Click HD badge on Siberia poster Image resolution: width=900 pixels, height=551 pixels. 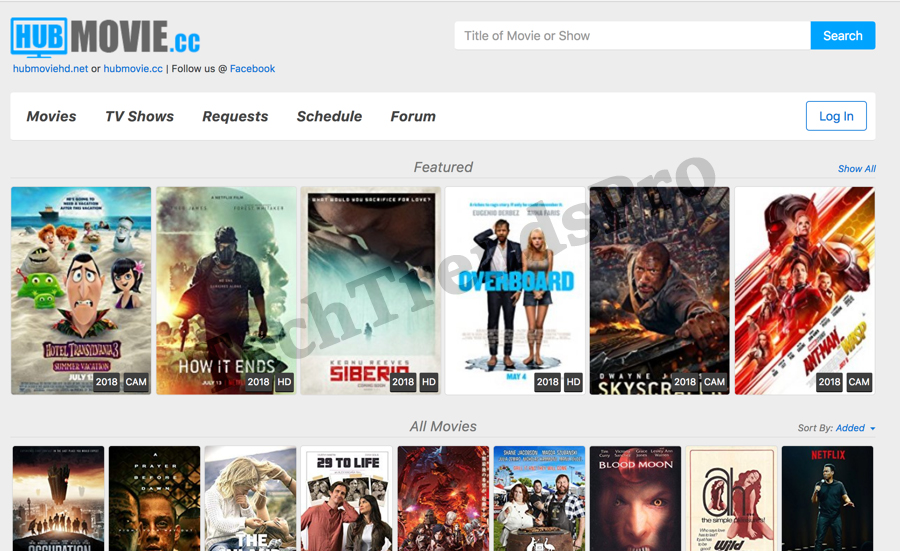[x=429, y=382]
